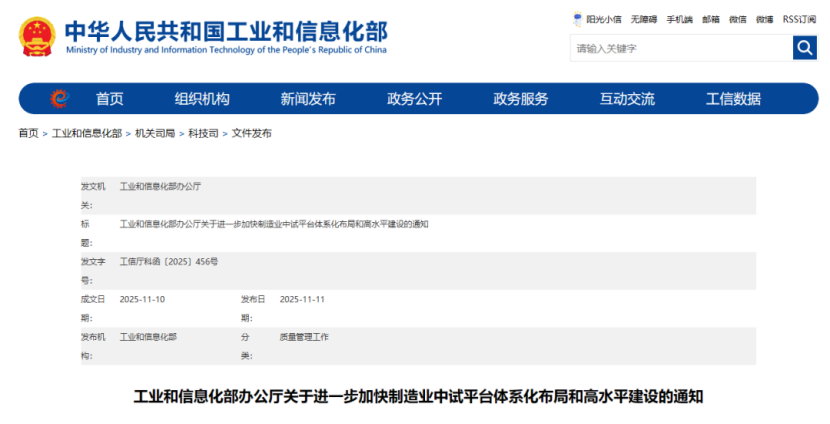
Task: Open 政务服务 from the main menu
Action: 520,99
